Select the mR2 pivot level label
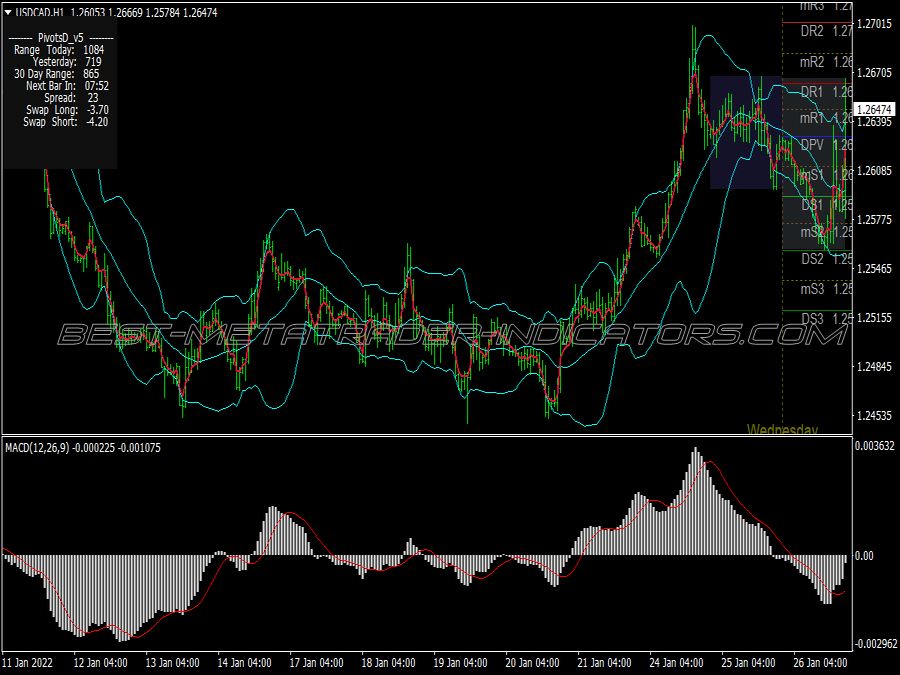900x675 pixels. click(812, 62)
